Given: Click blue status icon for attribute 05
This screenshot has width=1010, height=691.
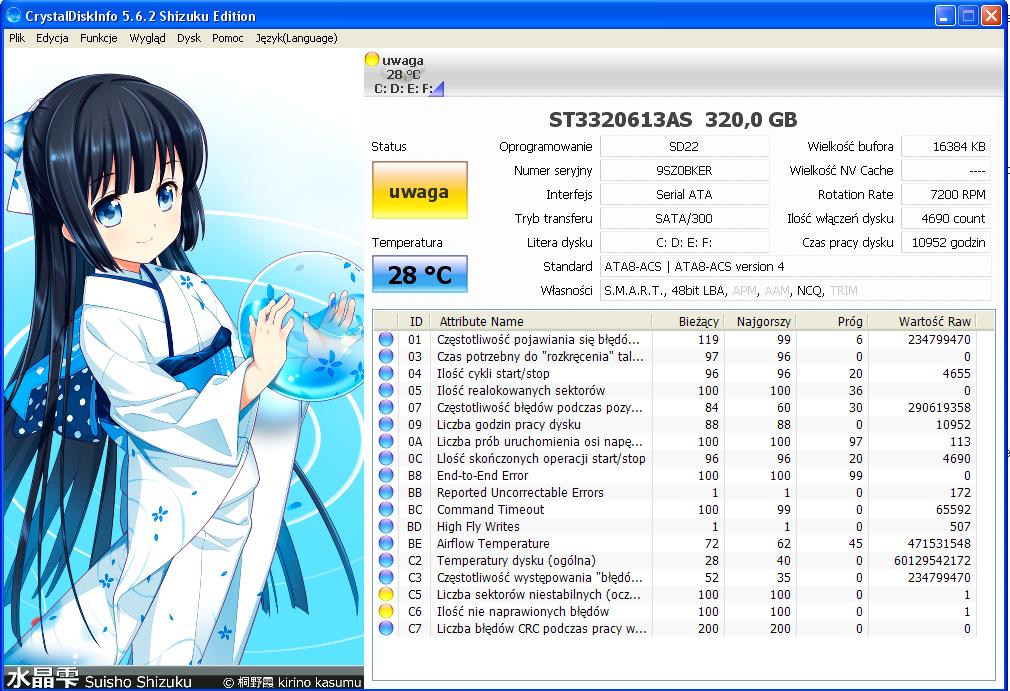Looking at the screenshot, I should point(386,390).
